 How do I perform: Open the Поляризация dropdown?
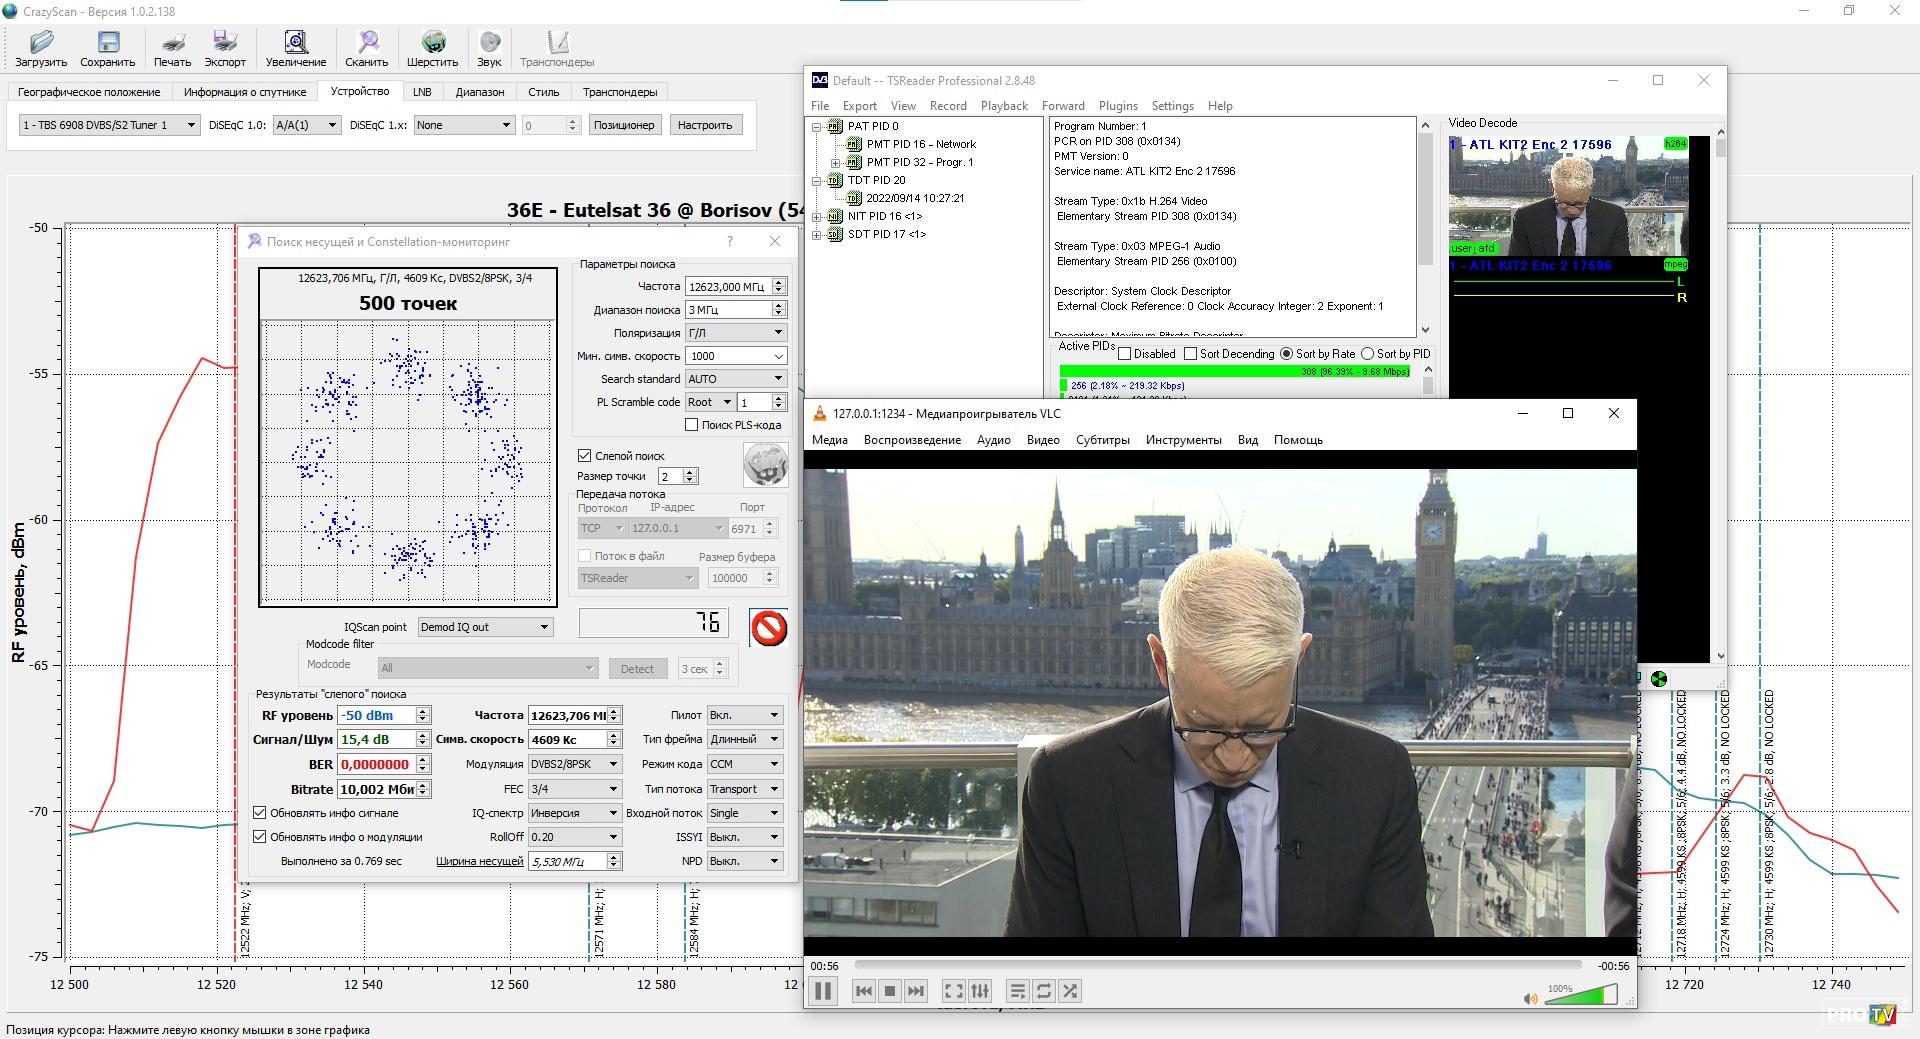[736, 333]
